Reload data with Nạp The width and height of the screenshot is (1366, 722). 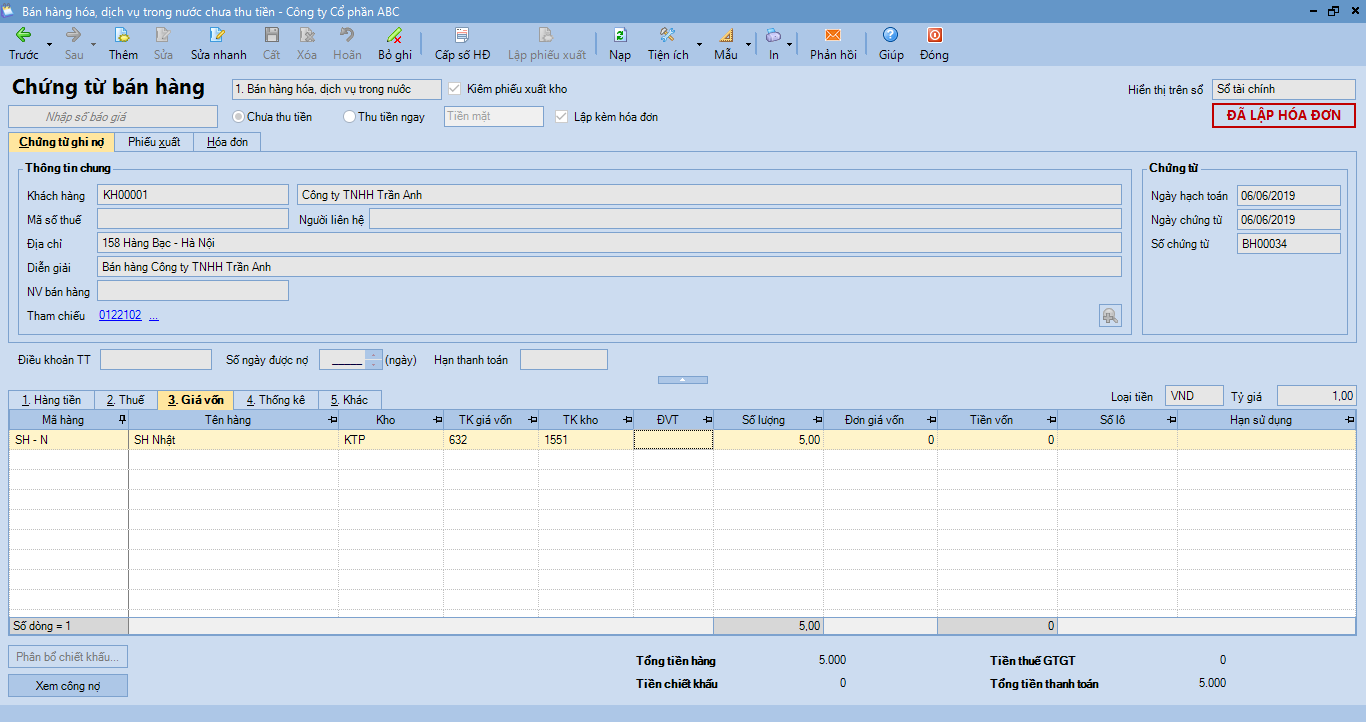(x=620, y=44)
